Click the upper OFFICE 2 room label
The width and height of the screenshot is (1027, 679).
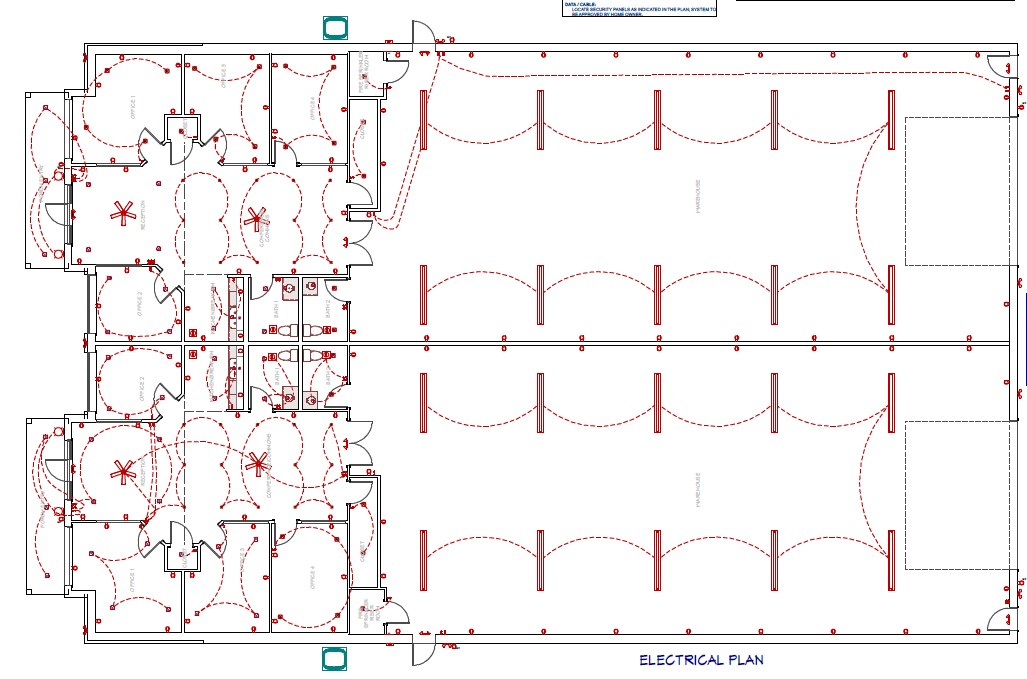coord(140,304)
